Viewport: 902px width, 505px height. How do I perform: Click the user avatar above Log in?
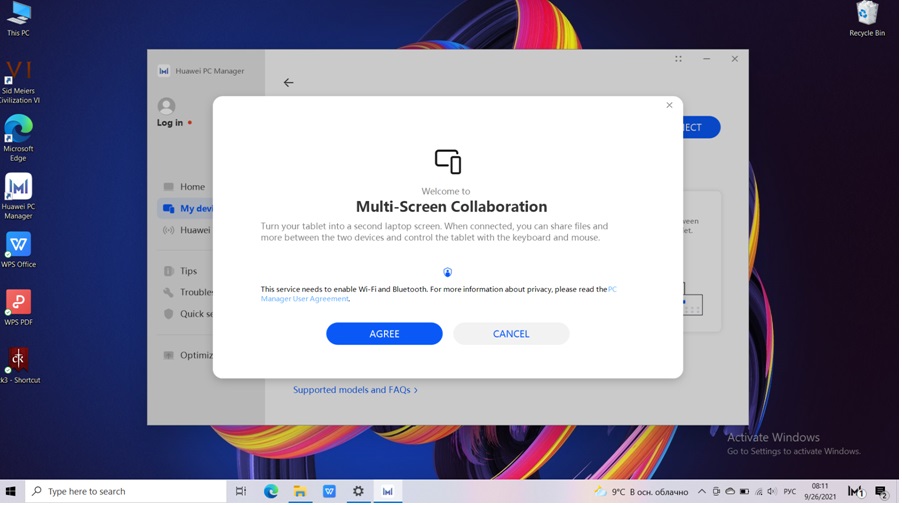tap(166, 106)
